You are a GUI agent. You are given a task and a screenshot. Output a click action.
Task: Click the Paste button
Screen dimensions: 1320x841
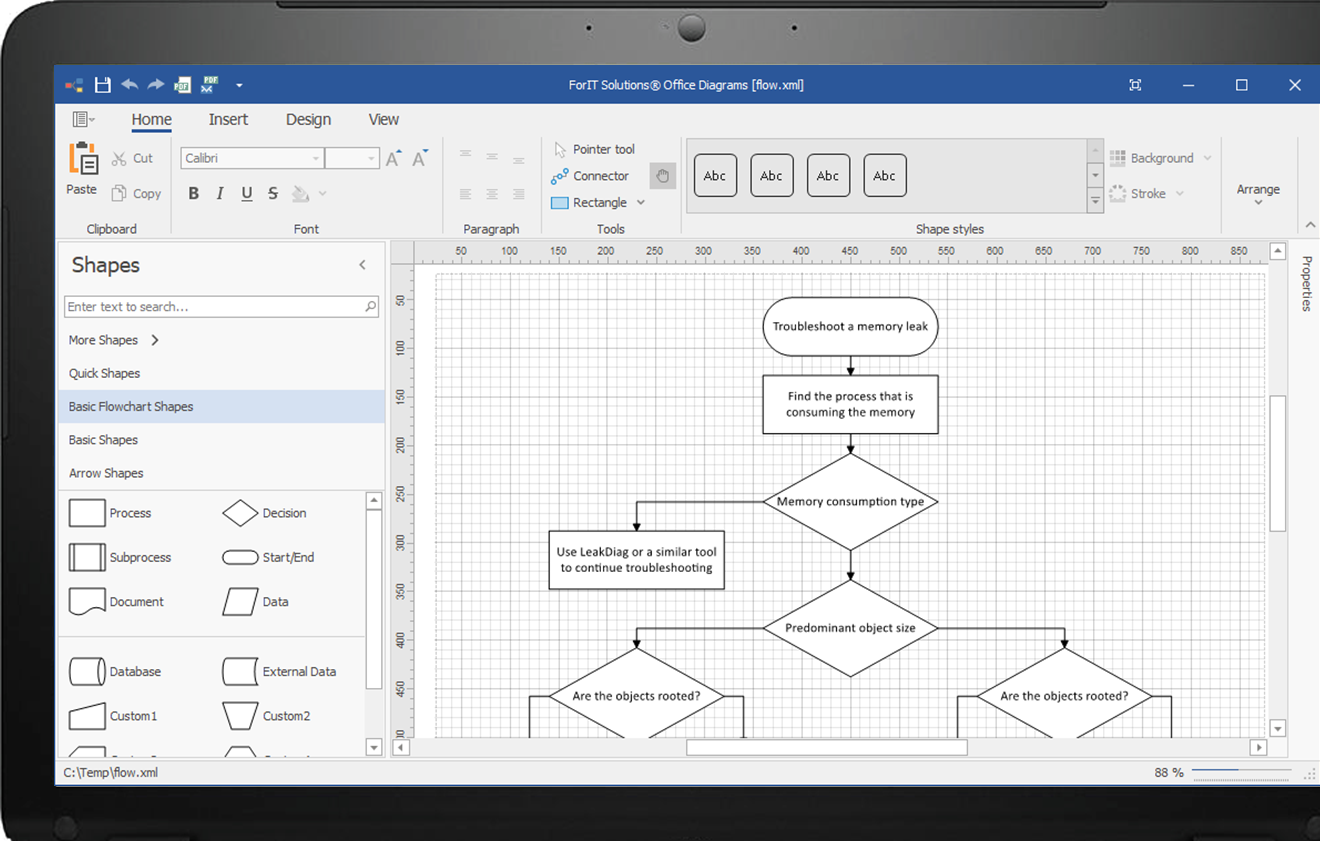pos(82,169)
